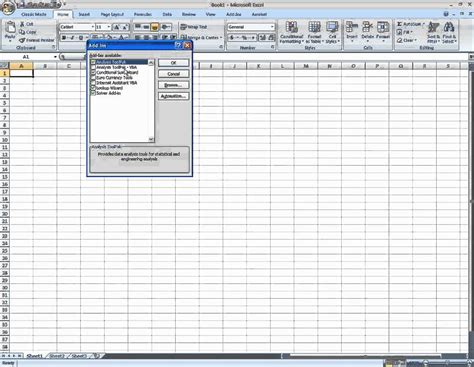
Task: Click Cancel in Add-Ins dialog
Action: 173,74
